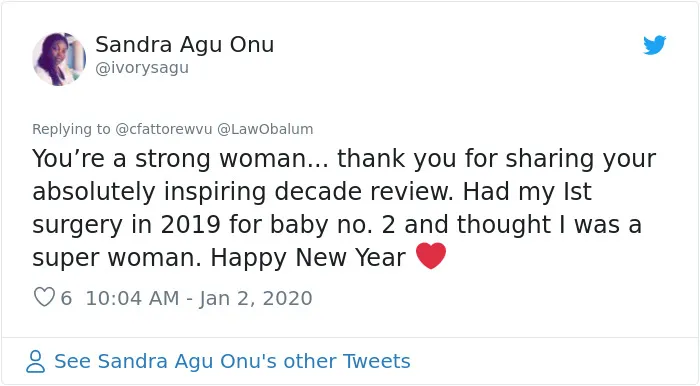This screenshot has height=386, width=700.
Task: Open the Twitter bird logo
Action: pyautogui.click(x=654, y=45)
